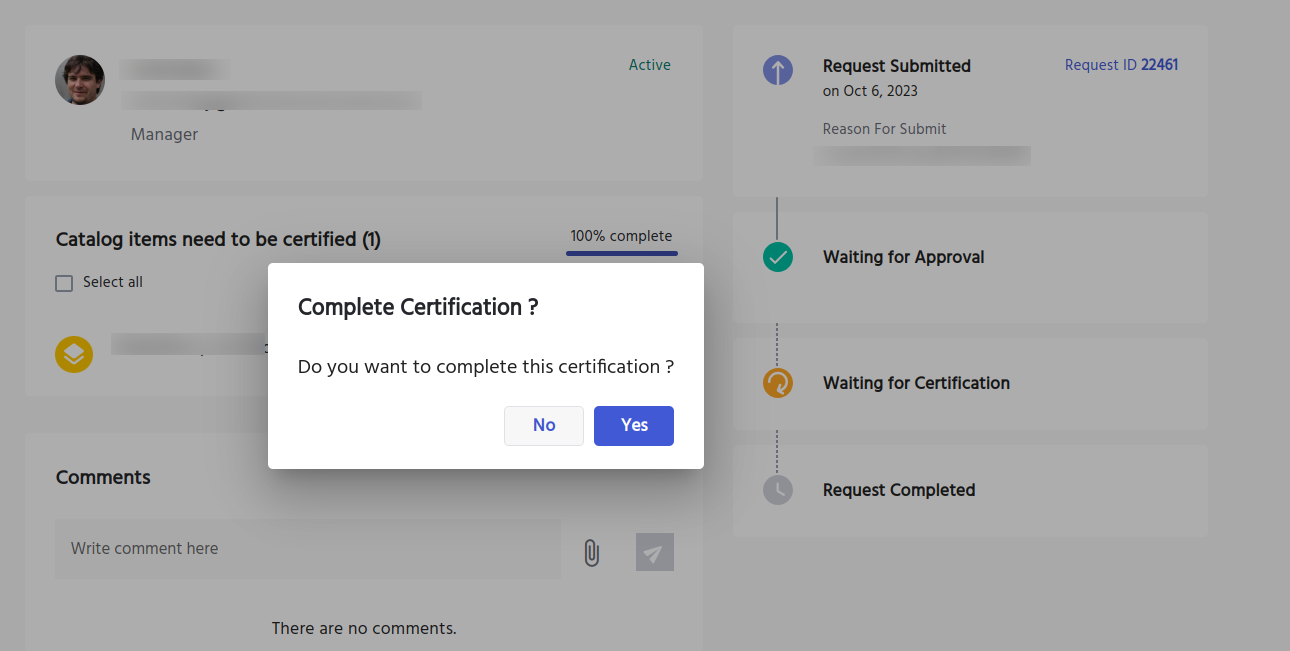Click the Write comment here field
Viewport: 1290px width, 651px height.
pos(307,548)
